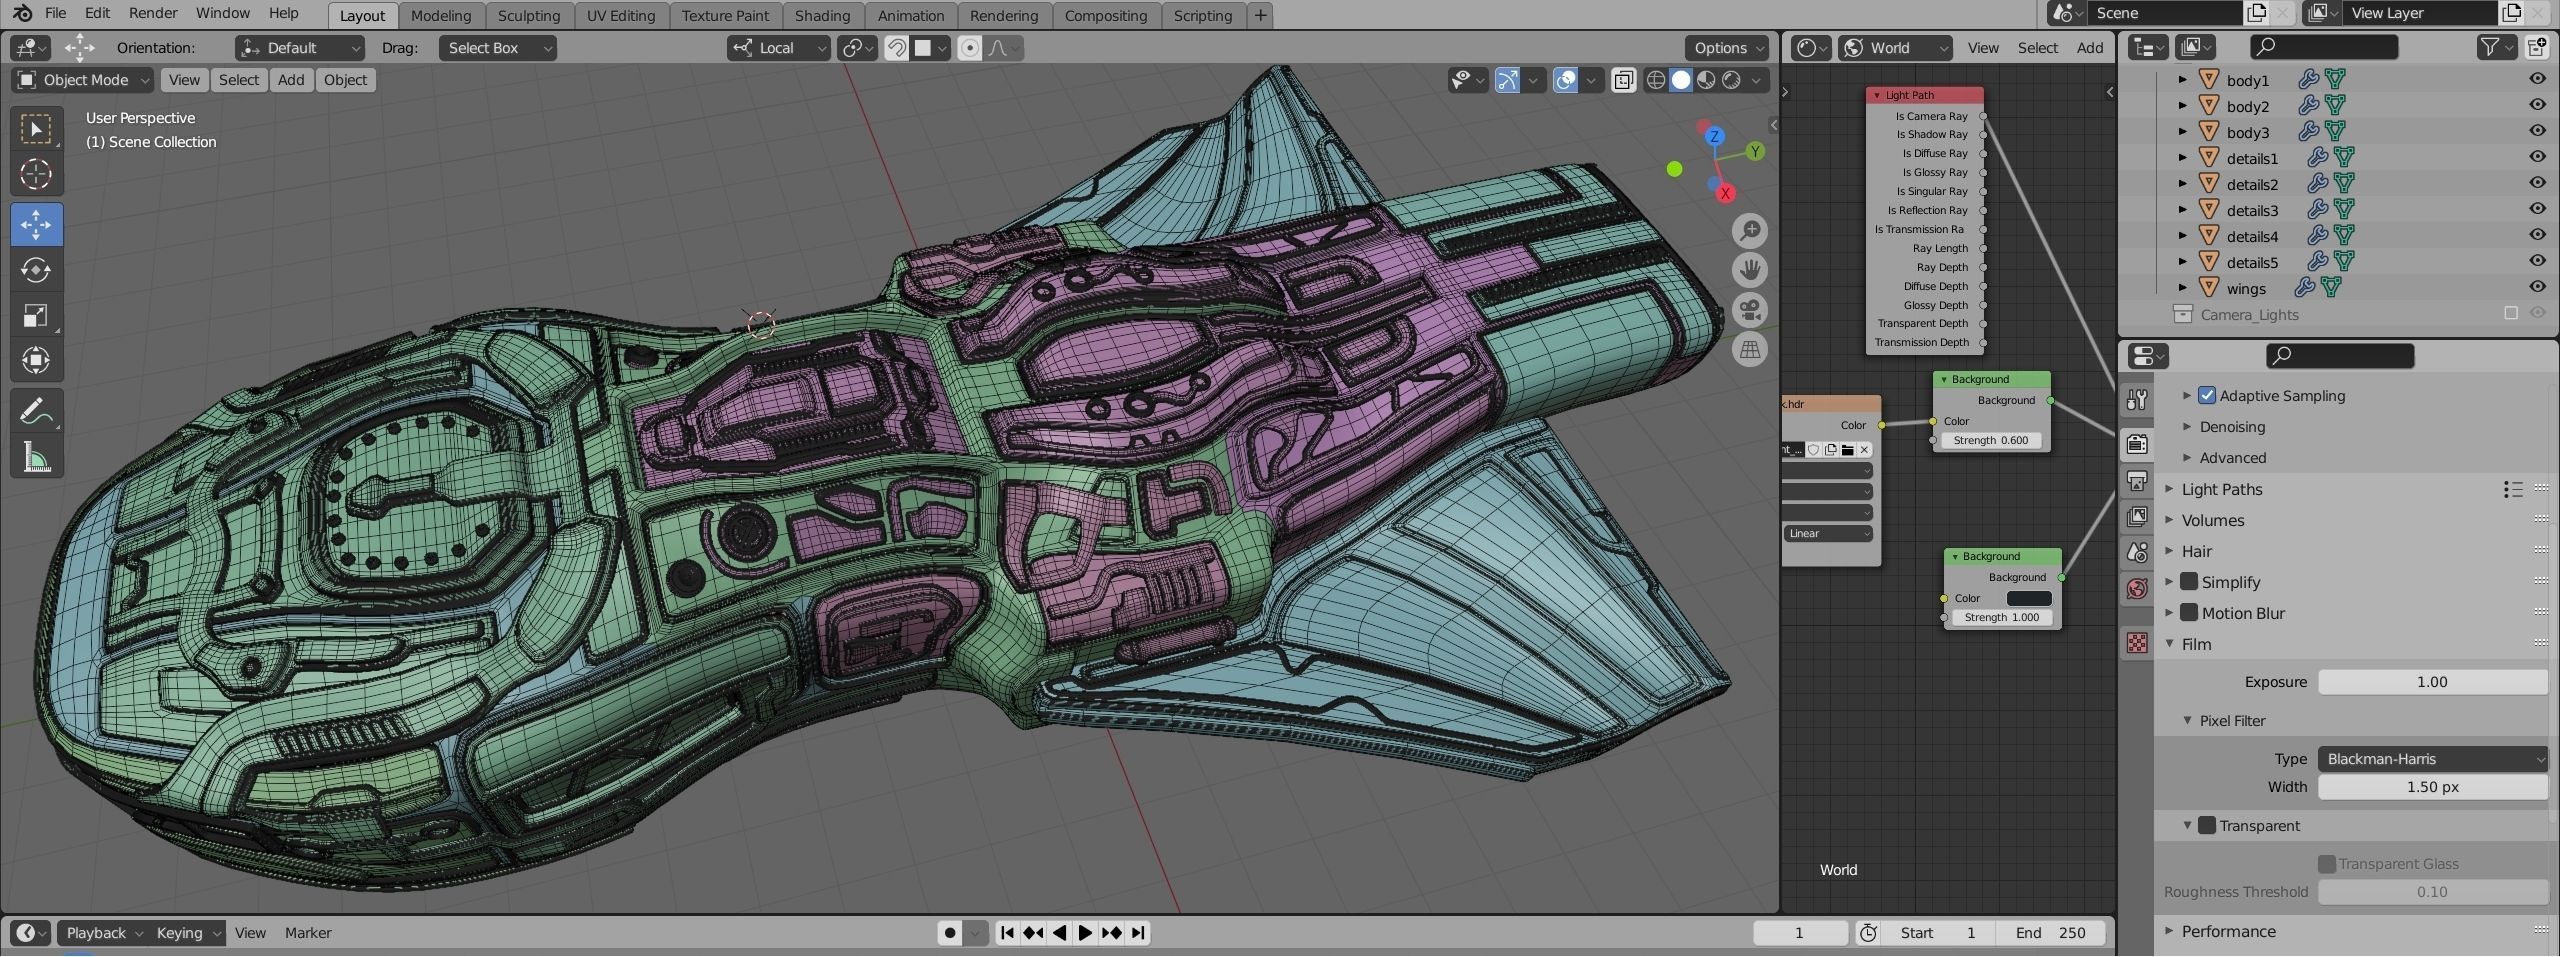Open the Pixel Filter Type Blackman-Harris dropdown
This screenshot has width=2560, height=957.
click(2432, 759)
